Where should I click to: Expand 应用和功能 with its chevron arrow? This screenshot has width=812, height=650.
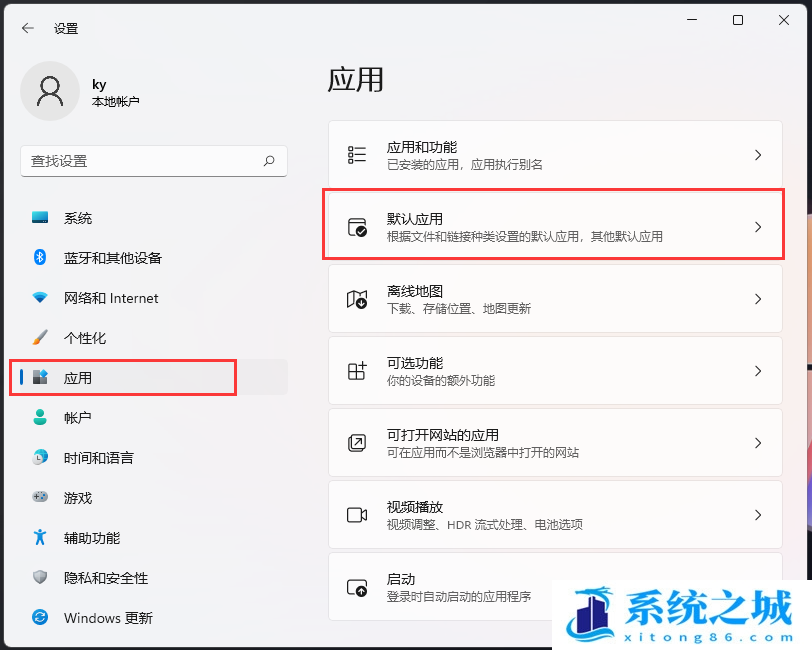[x=758, y=155]
